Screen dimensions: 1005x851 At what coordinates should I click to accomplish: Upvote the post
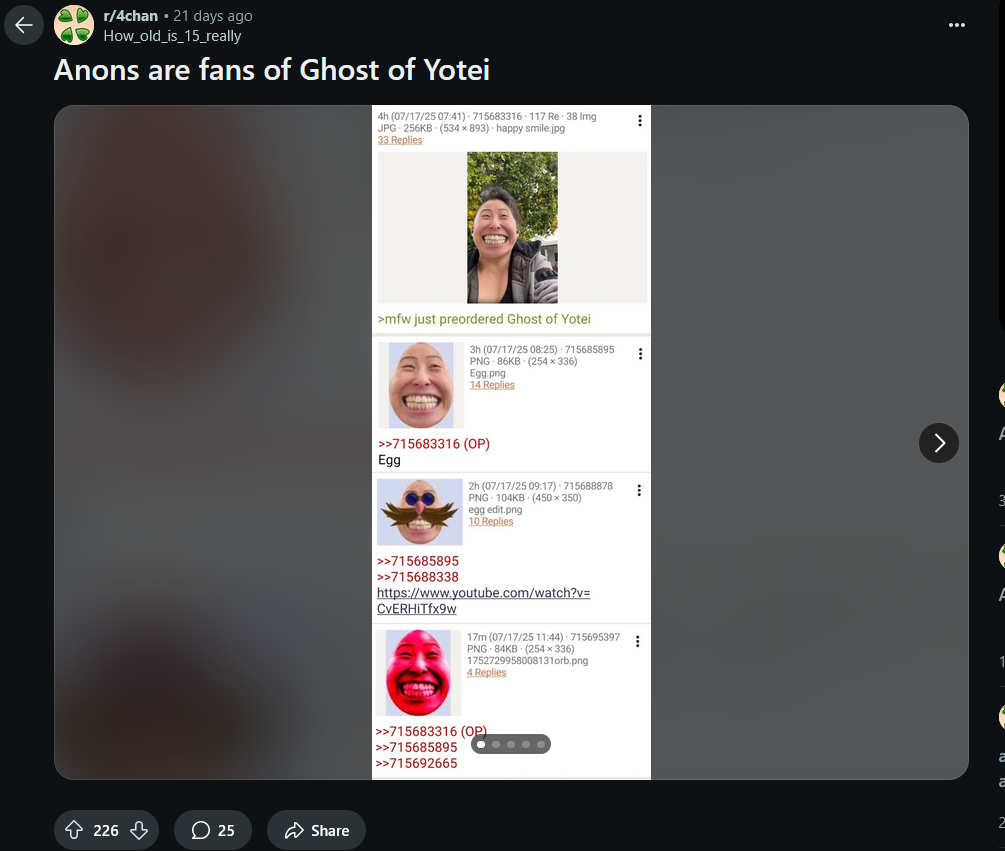[x=74, y=830]
